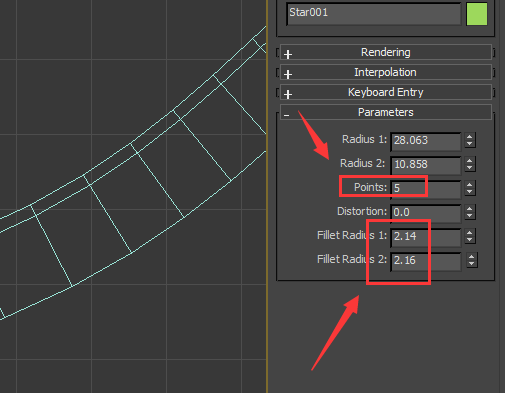Click the Star001 object name field
505x393 pixels.
coord(374,14)
